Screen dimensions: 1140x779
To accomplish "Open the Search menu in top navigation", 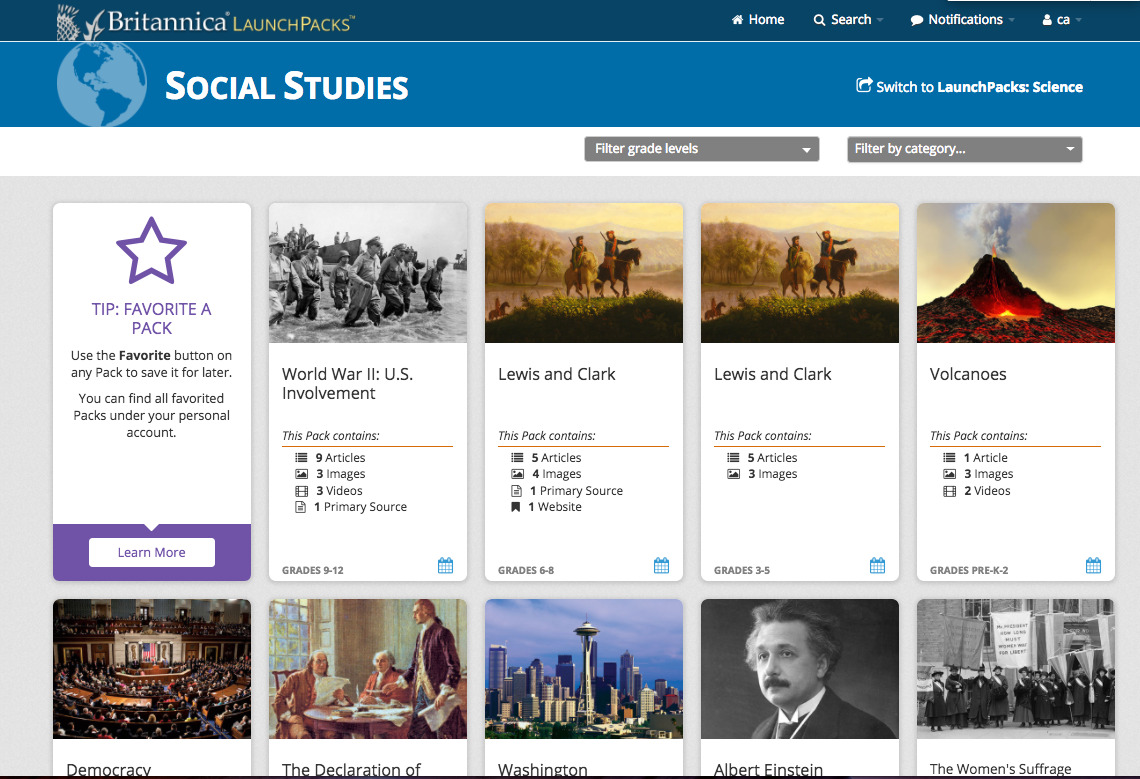I will point(848,20).
